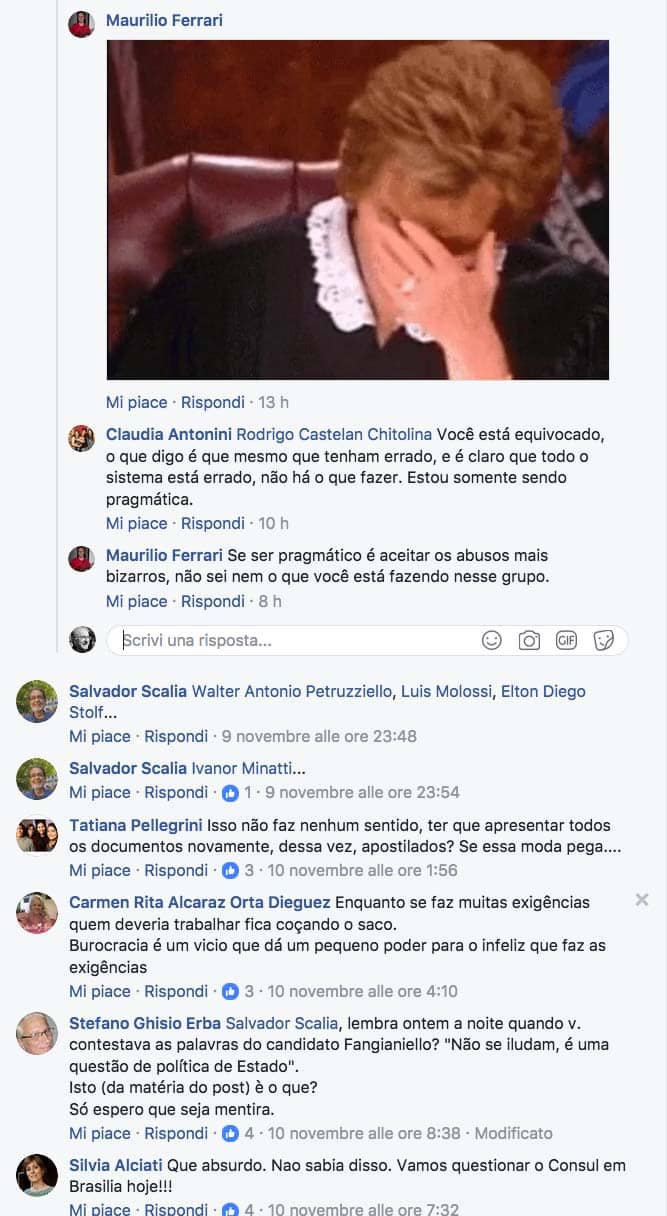Click like reaction icon on Silvia Alciati's comment
Image resolution: width=667 pixels, height=1216 pixels.
click(231, 1210)
